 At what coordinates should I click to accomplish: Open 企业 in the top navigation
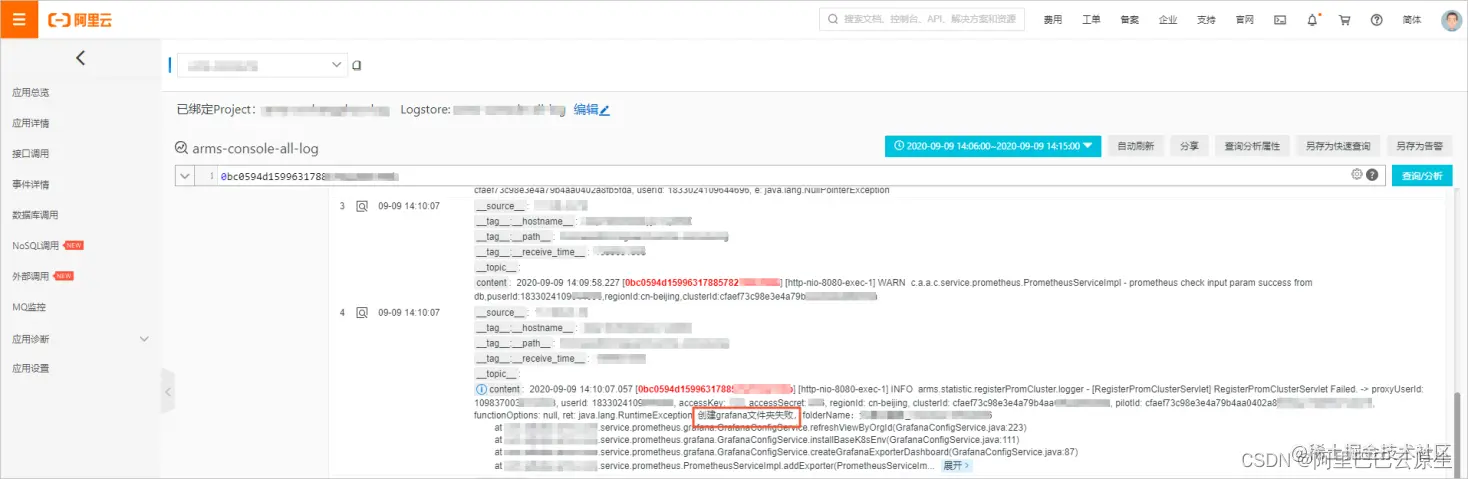pyautogui.click(x=1168, y=20)
